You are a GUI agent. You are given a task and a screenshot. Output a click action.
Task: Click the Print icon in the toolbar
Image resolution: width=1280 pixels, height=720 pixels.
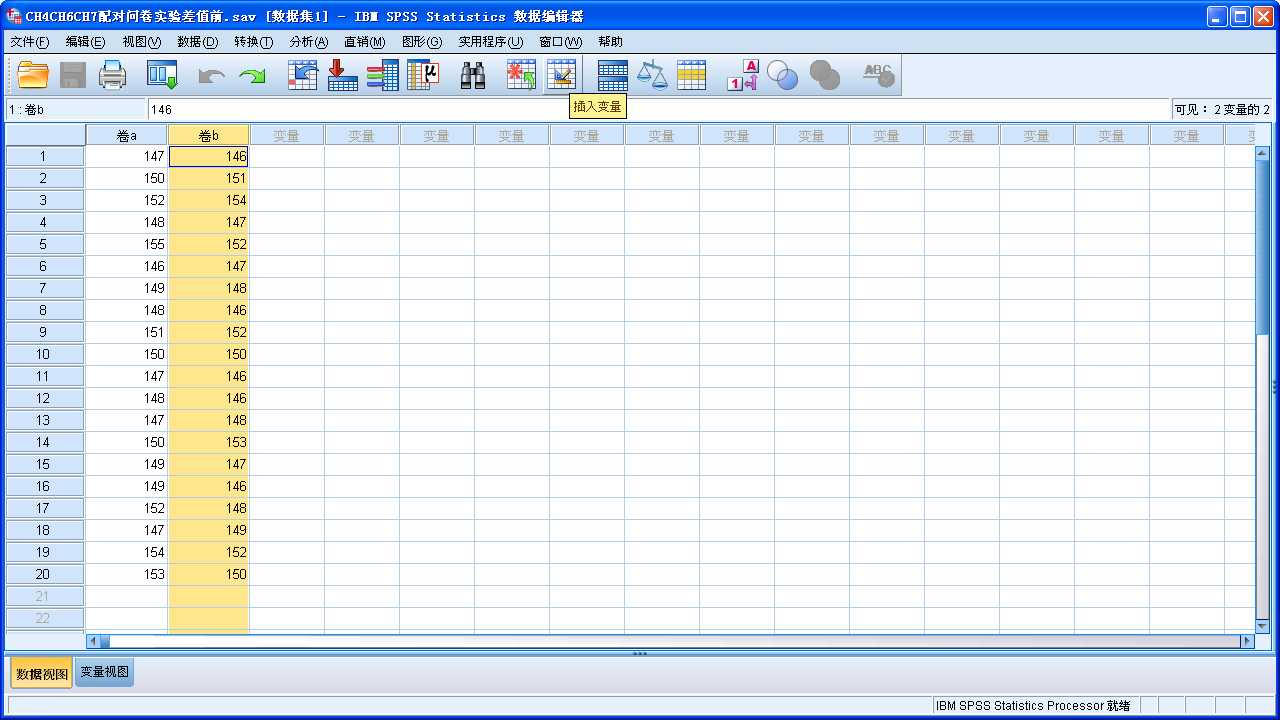tap(113, 75)
